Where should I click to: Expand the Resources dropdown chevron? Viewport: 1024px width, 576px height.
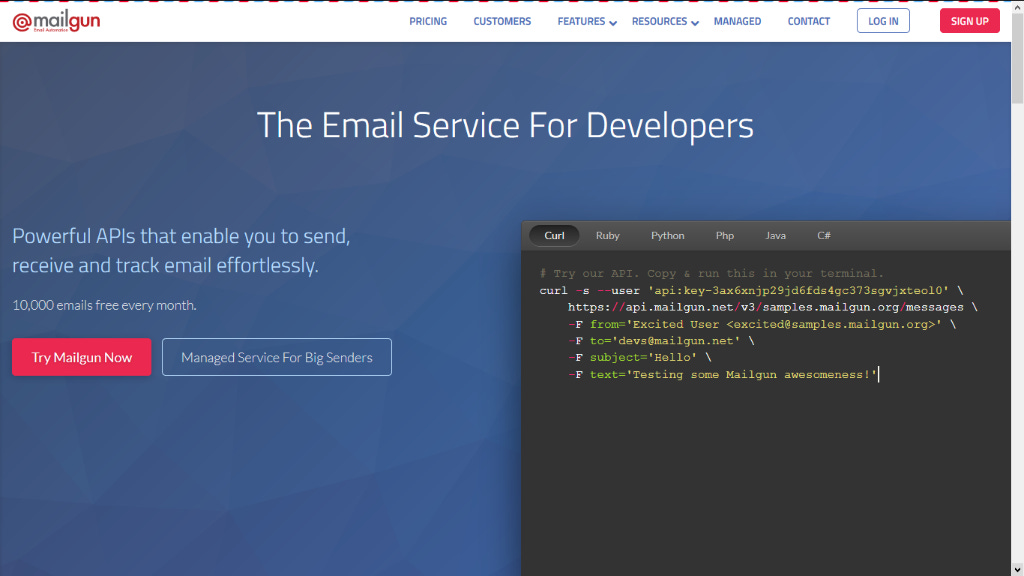click(695, 23)
